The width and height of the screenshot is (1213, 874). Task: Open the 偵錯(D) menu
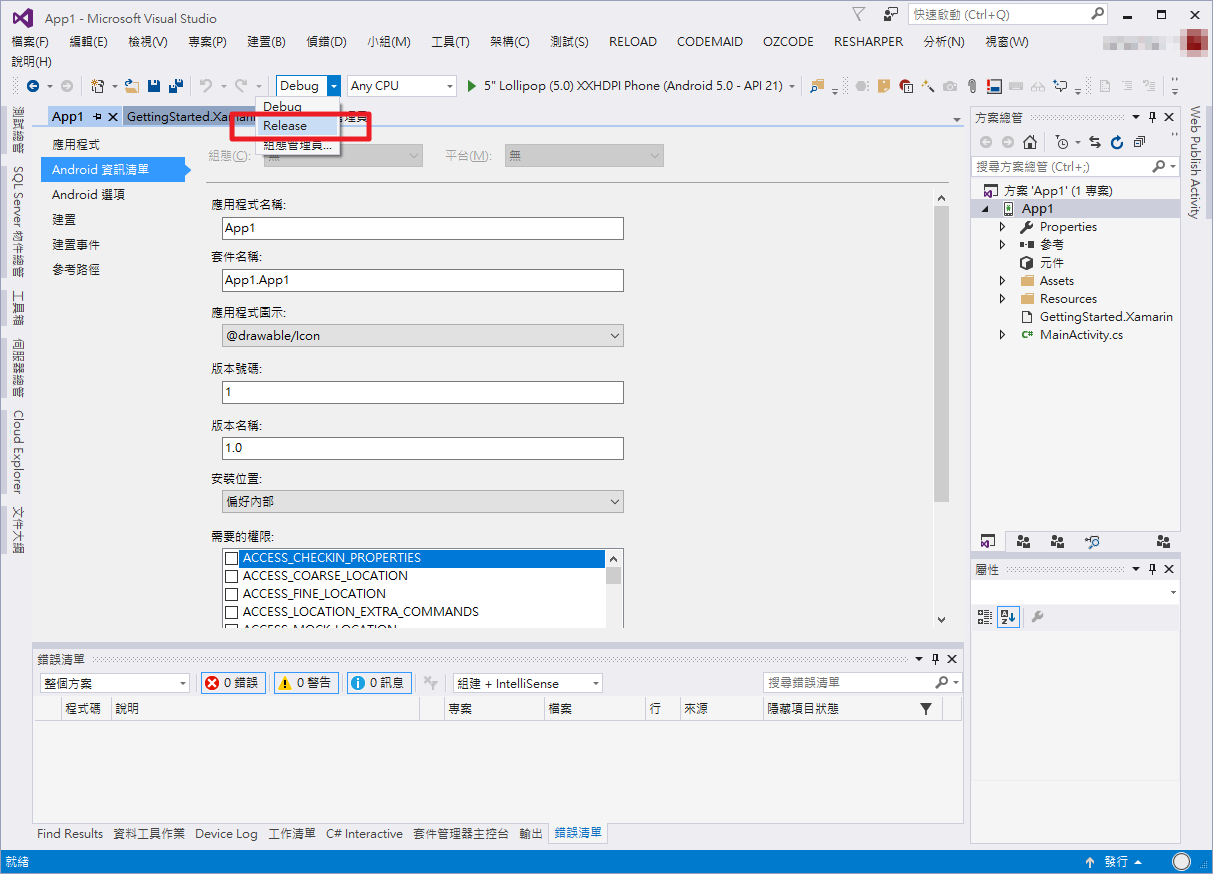point(326,41)
